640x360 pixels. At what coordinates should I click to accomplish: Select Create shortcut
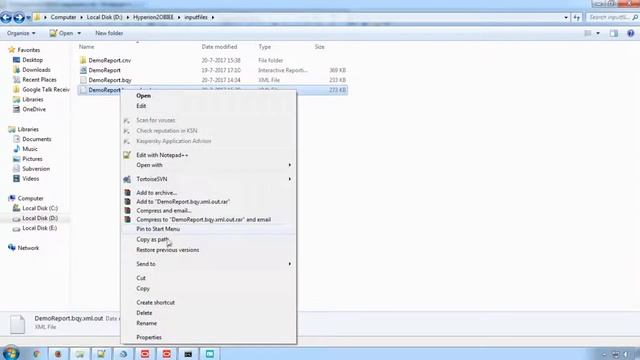point(156,302)
